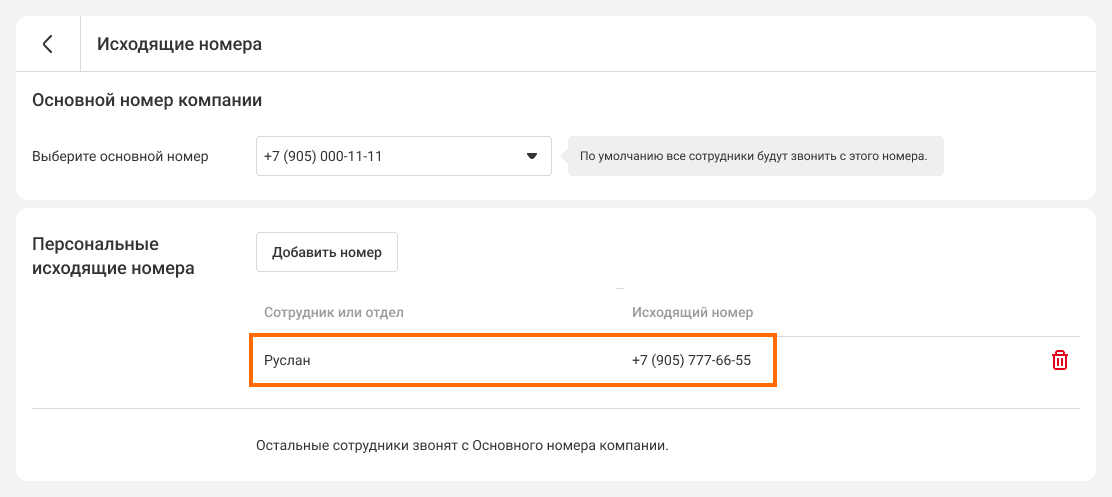Click the empty row space left of the trash icon

[910, 361]
